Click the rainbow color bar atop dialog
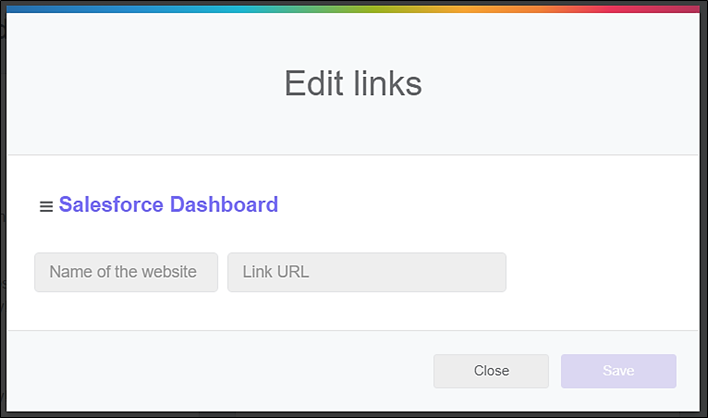 point(353,9)
